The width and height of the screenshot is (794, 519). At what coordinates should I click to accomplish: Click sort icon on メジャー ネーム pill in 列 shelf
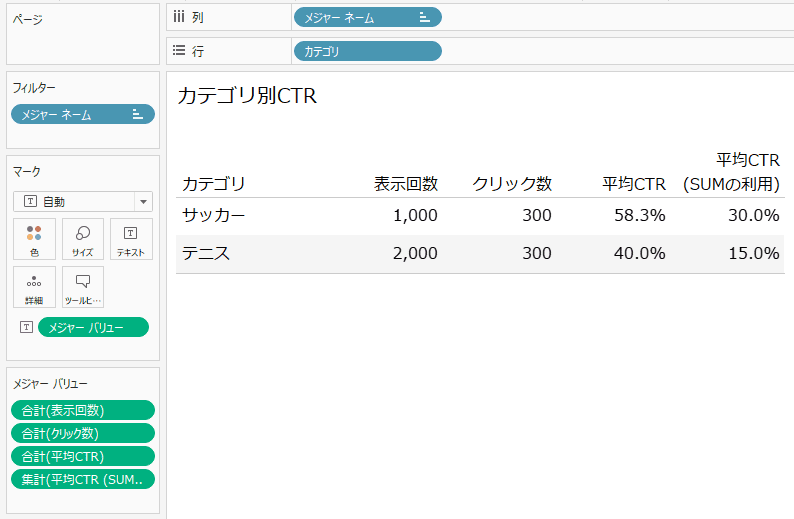[x=424, y=17]
